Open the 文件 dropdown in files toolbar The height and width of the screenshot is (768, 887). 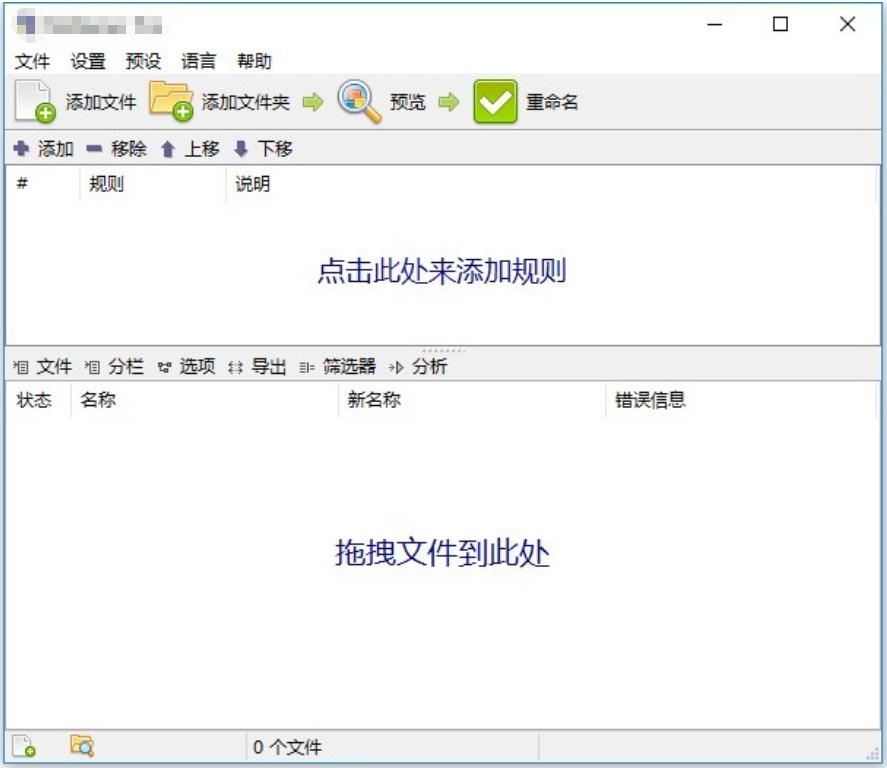point(43,366)
